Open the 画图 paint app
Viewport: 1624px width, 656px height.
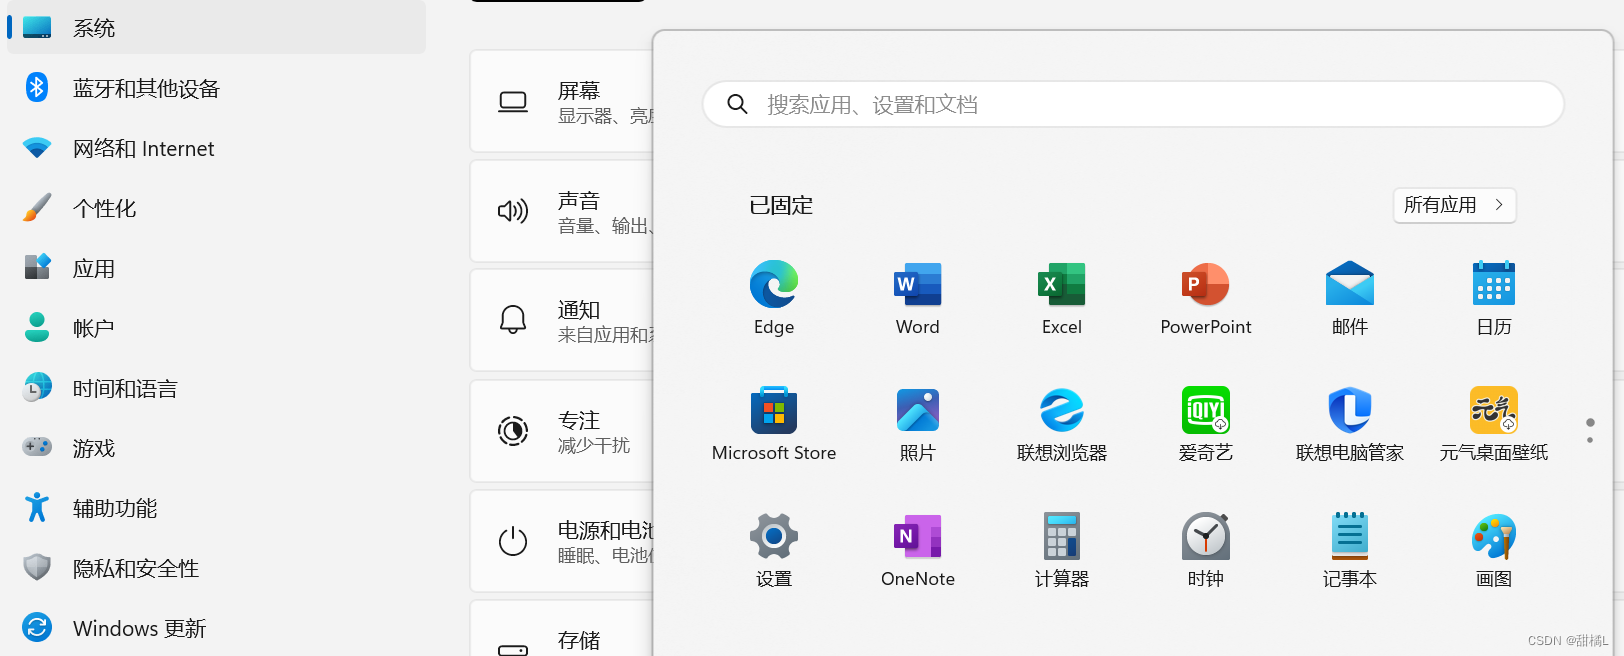(1494, 549)
